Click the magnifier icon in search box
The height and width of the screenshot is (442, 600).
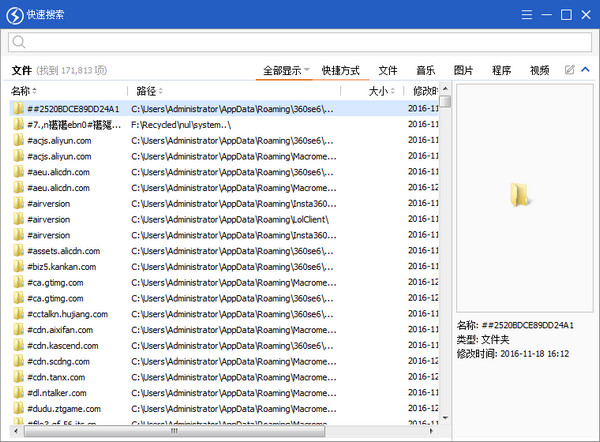[x=19, y=42]
